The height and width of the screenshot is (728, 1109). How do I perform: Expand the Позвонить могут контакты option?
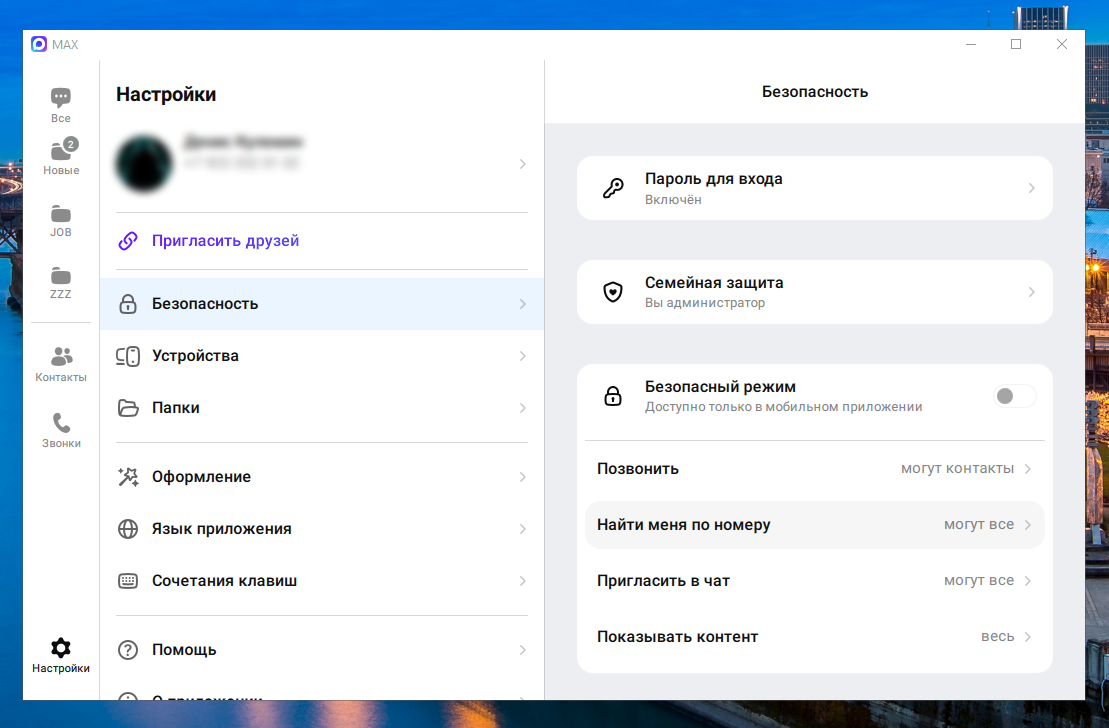[x=1027, y=469]
